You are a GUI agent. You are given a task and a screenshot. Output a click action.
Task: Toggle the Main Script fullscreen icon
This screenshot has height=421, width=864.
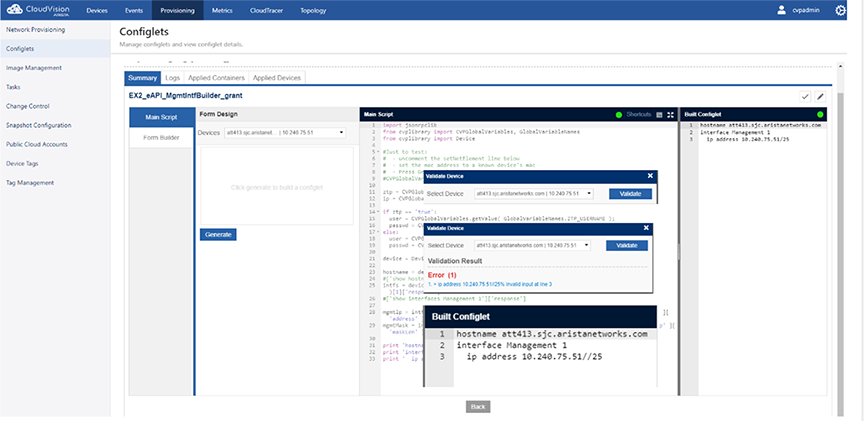point(671,115)
